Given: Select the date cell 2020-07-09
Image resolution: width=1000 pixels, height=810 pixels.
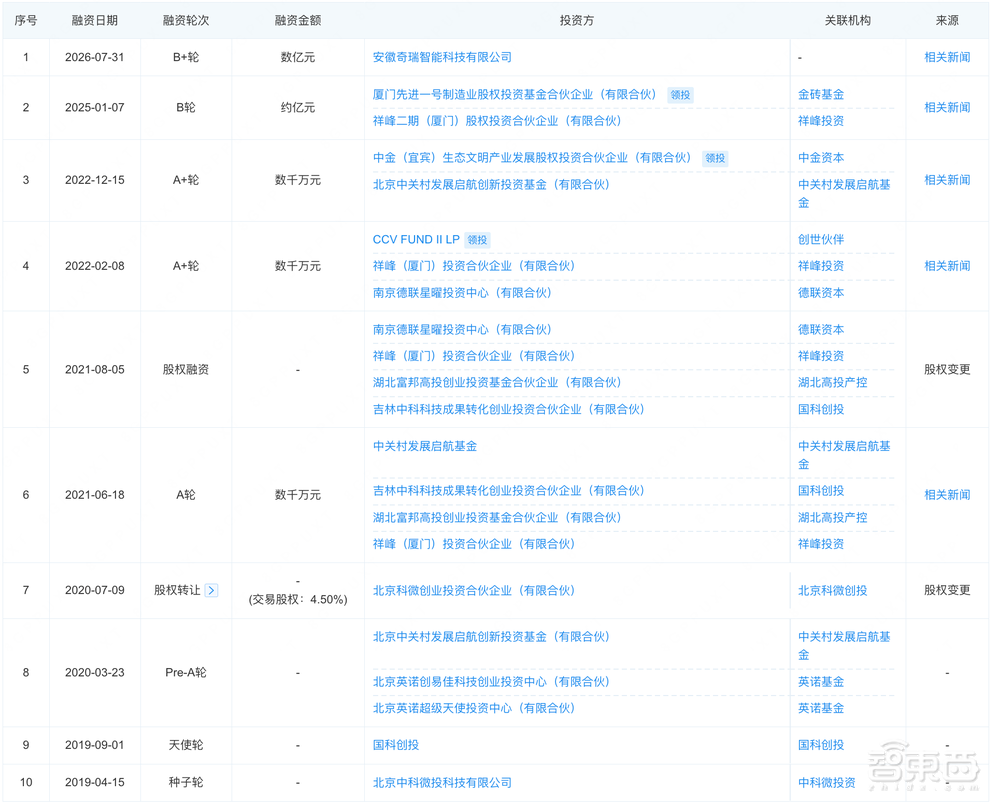Looking at the screenshot, I should 94,591.
